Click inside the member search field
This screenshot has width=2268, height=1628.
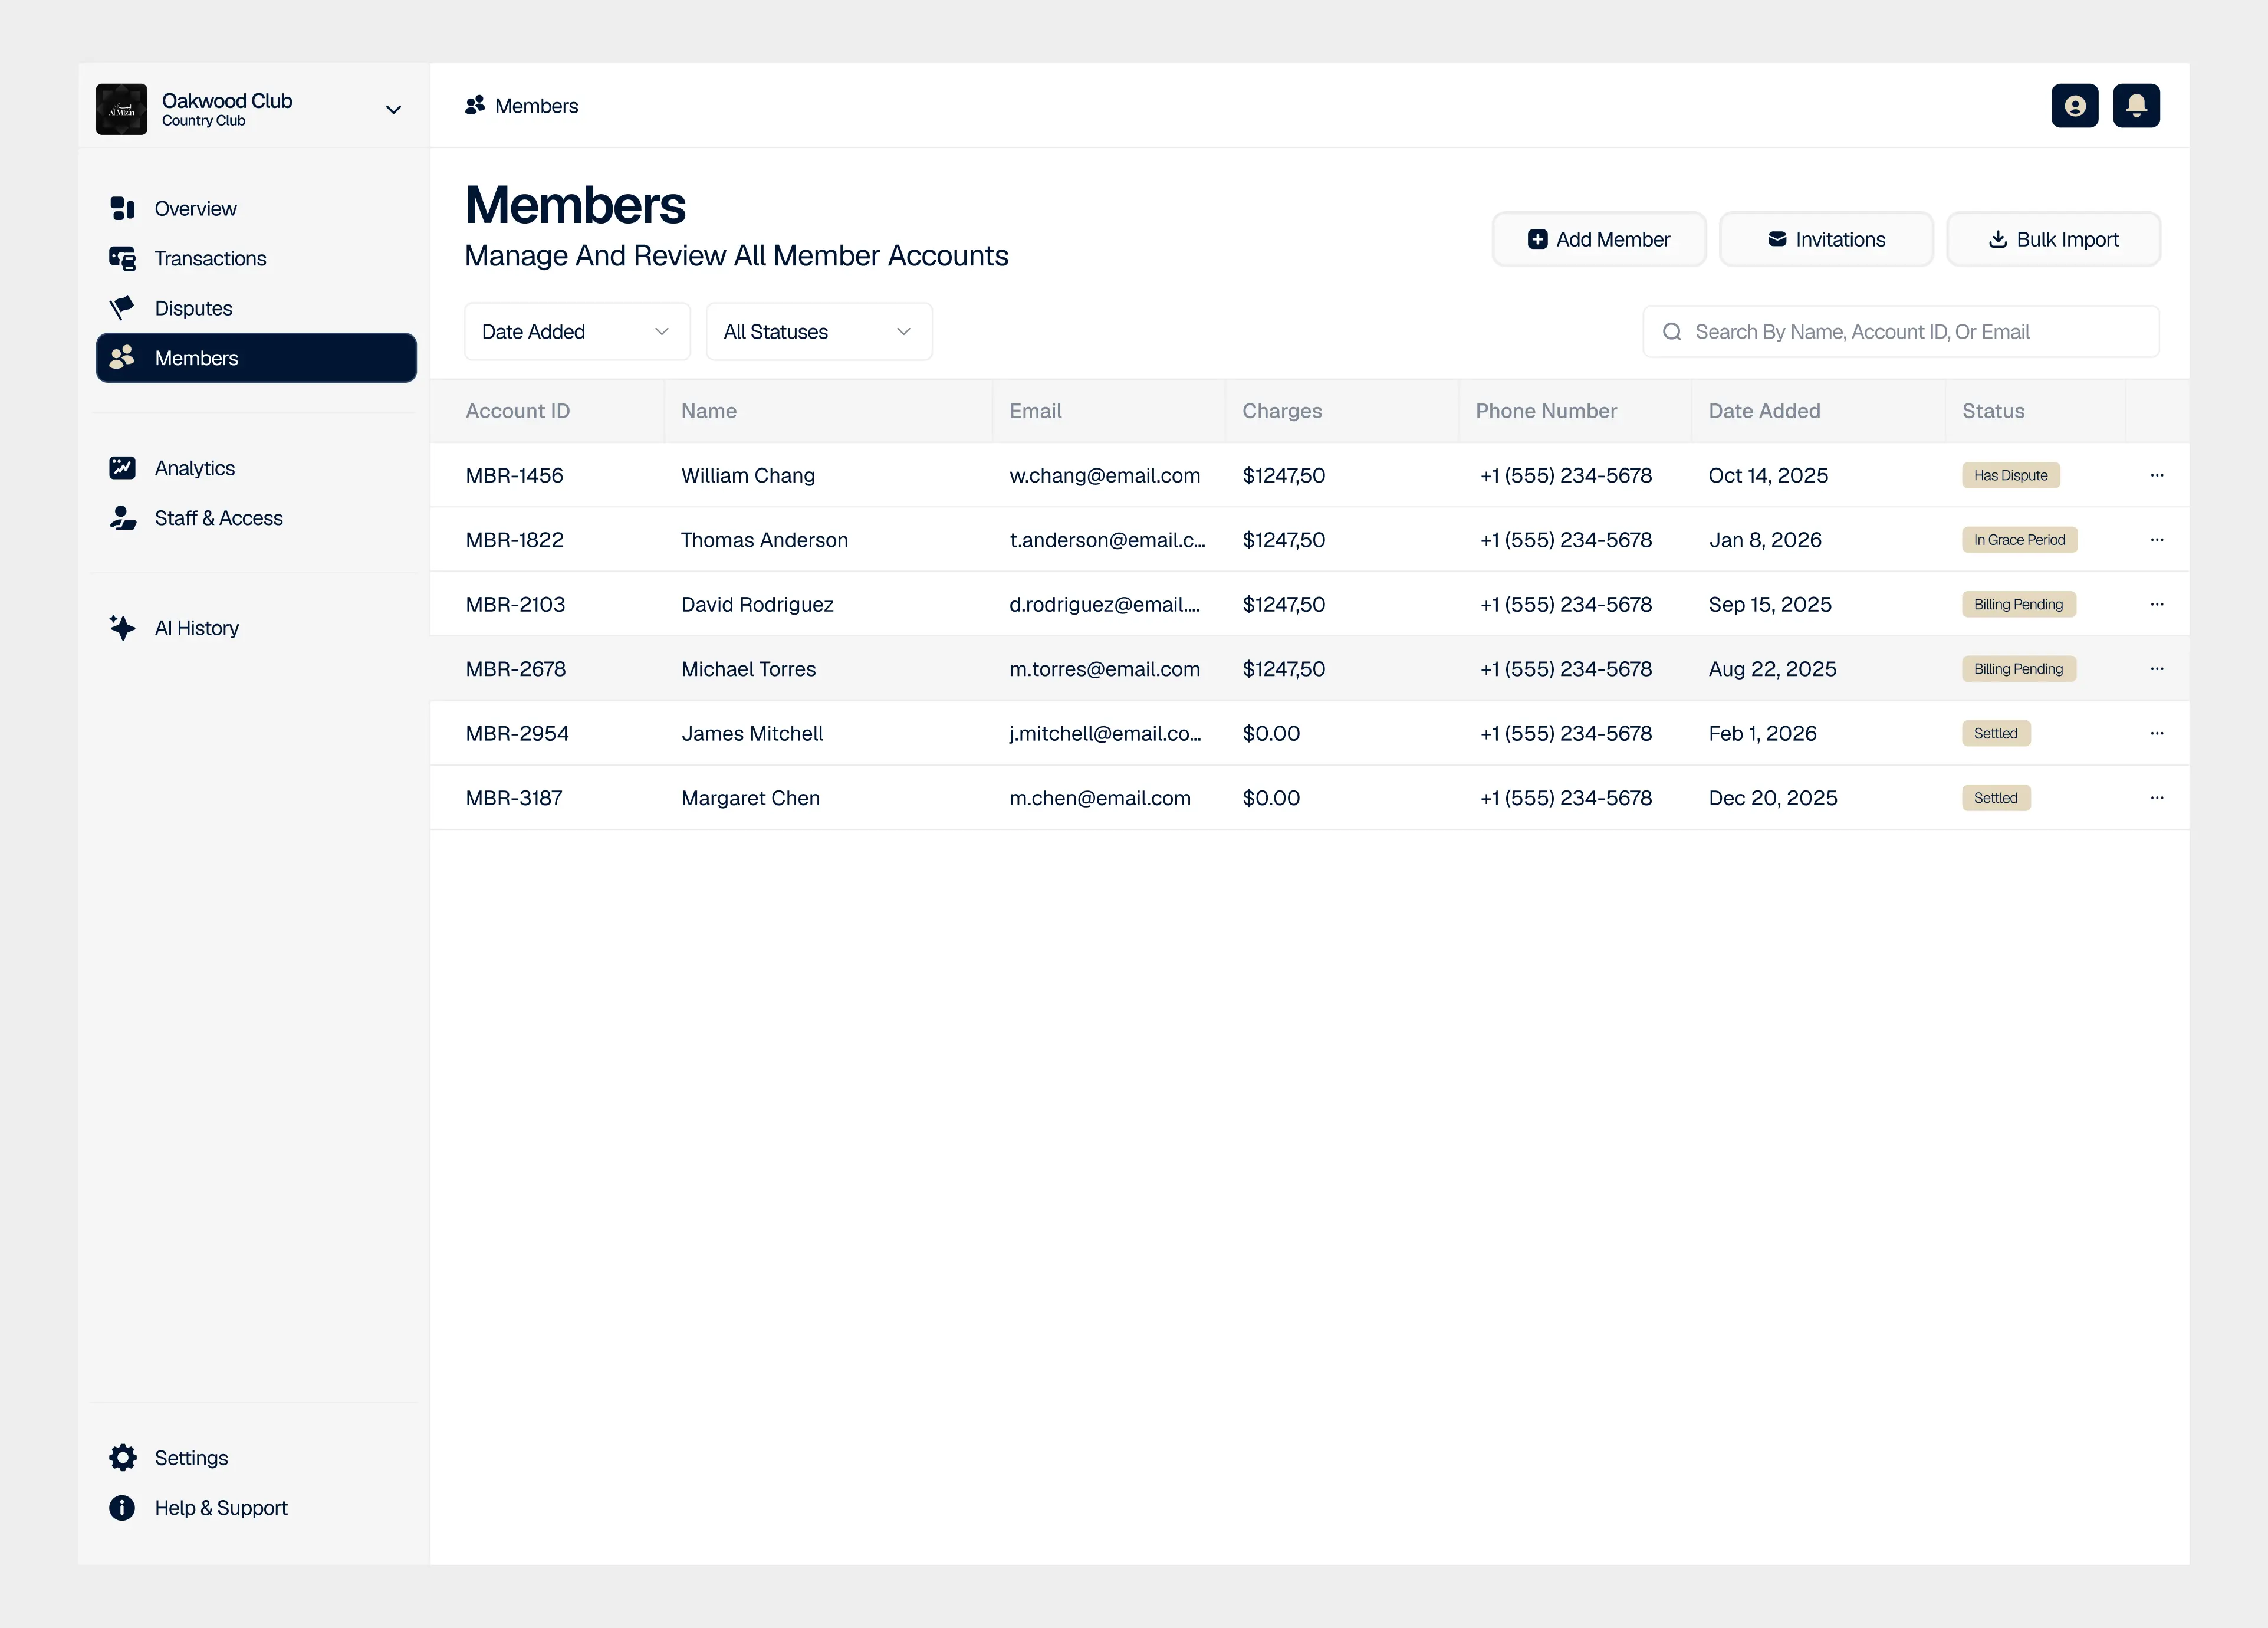(x=1900, y=331)
